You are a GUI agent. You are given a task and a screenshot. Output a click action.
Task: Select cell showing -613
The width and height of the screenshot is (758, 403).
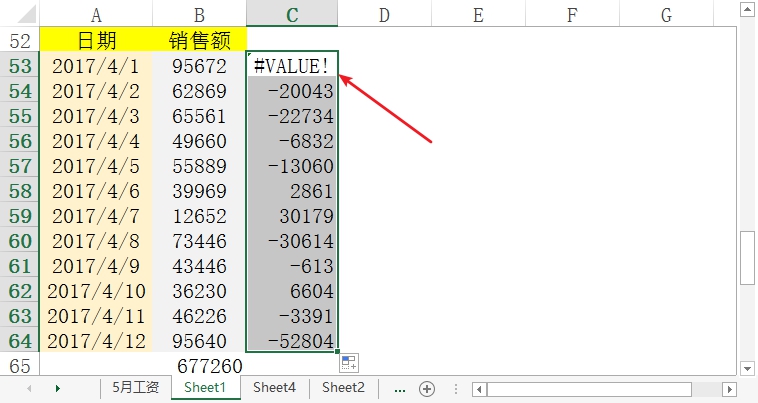tap(292, 266)
